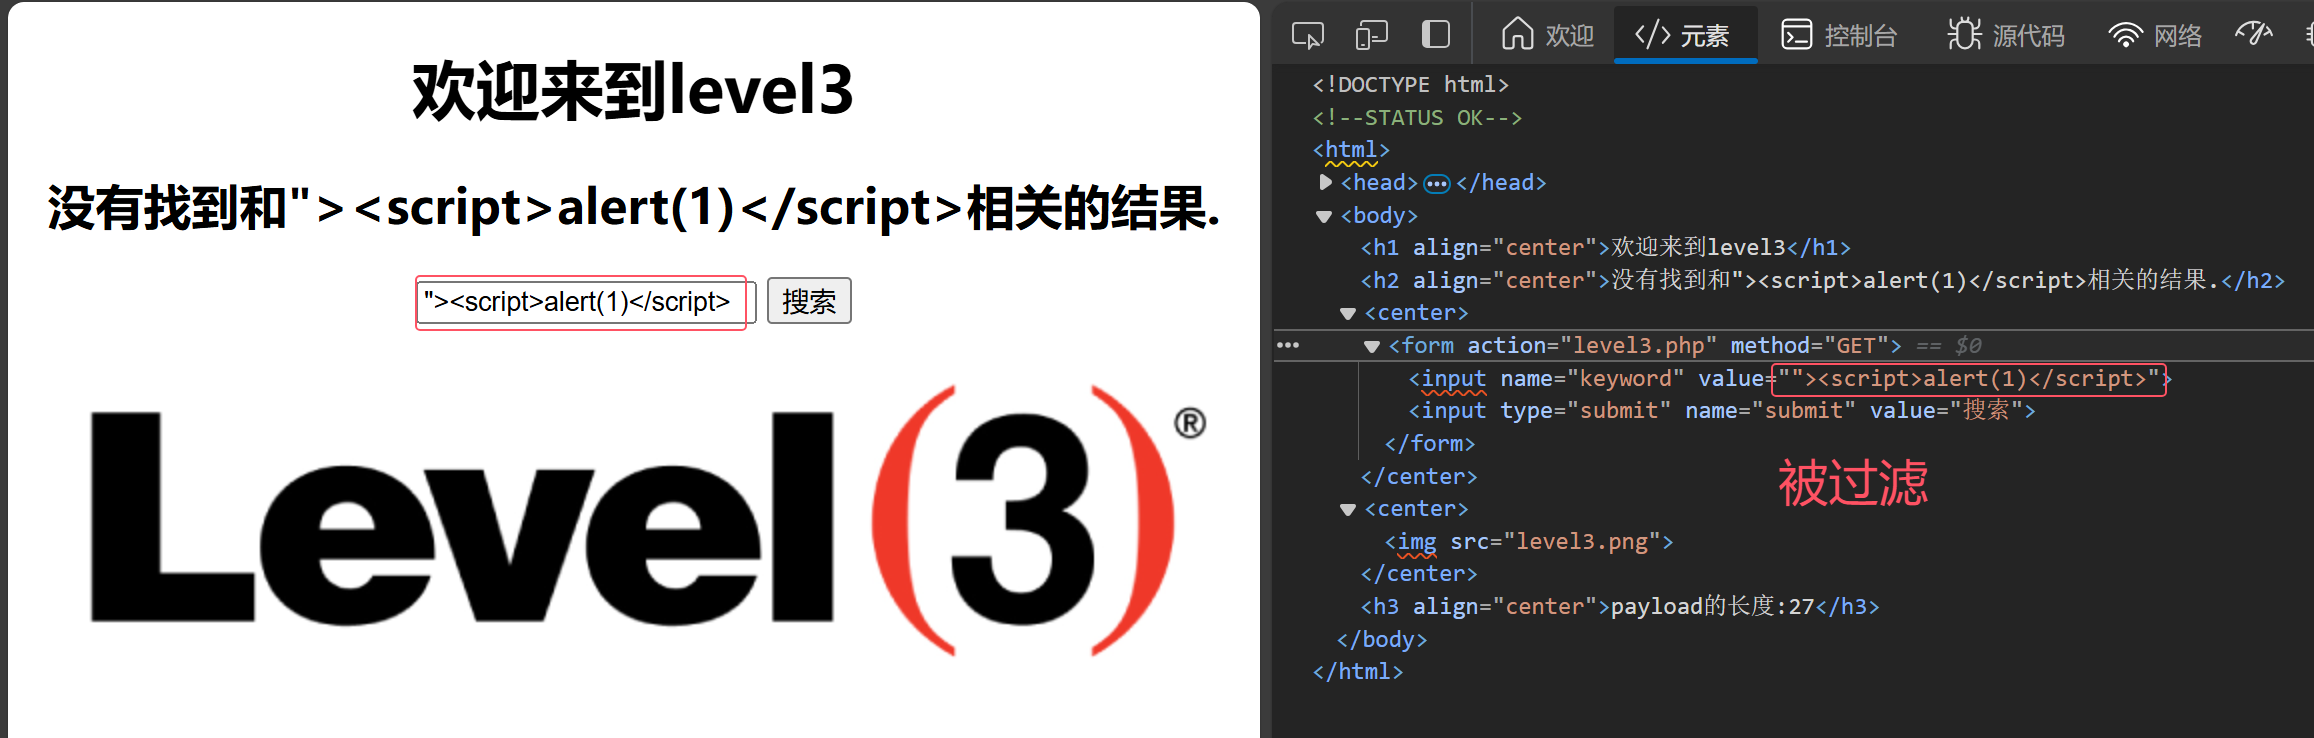This screenshot has height=738, width=2314.
Task: Switch to the 源代码 sources tab
Action: (2006, 35)
